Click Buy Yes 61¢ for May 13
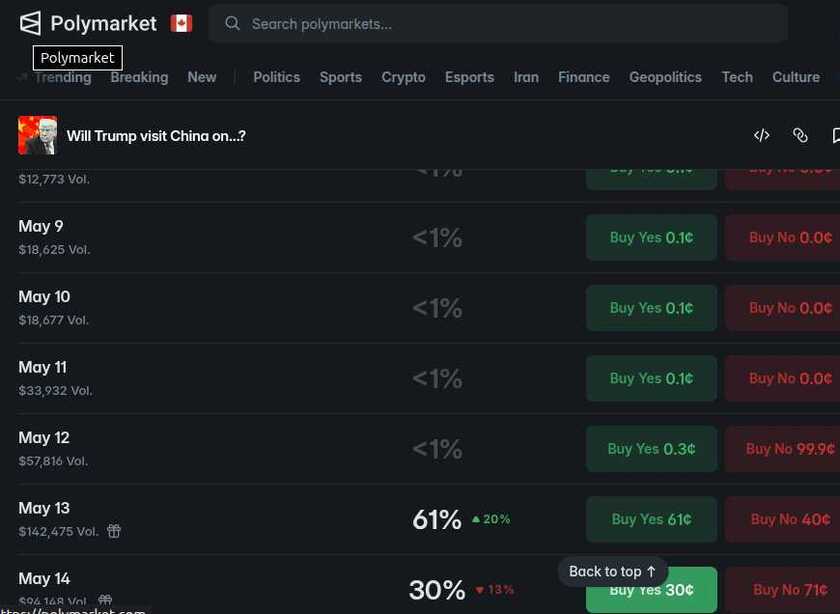Screen dimensions: 840x614 point(651,519)
